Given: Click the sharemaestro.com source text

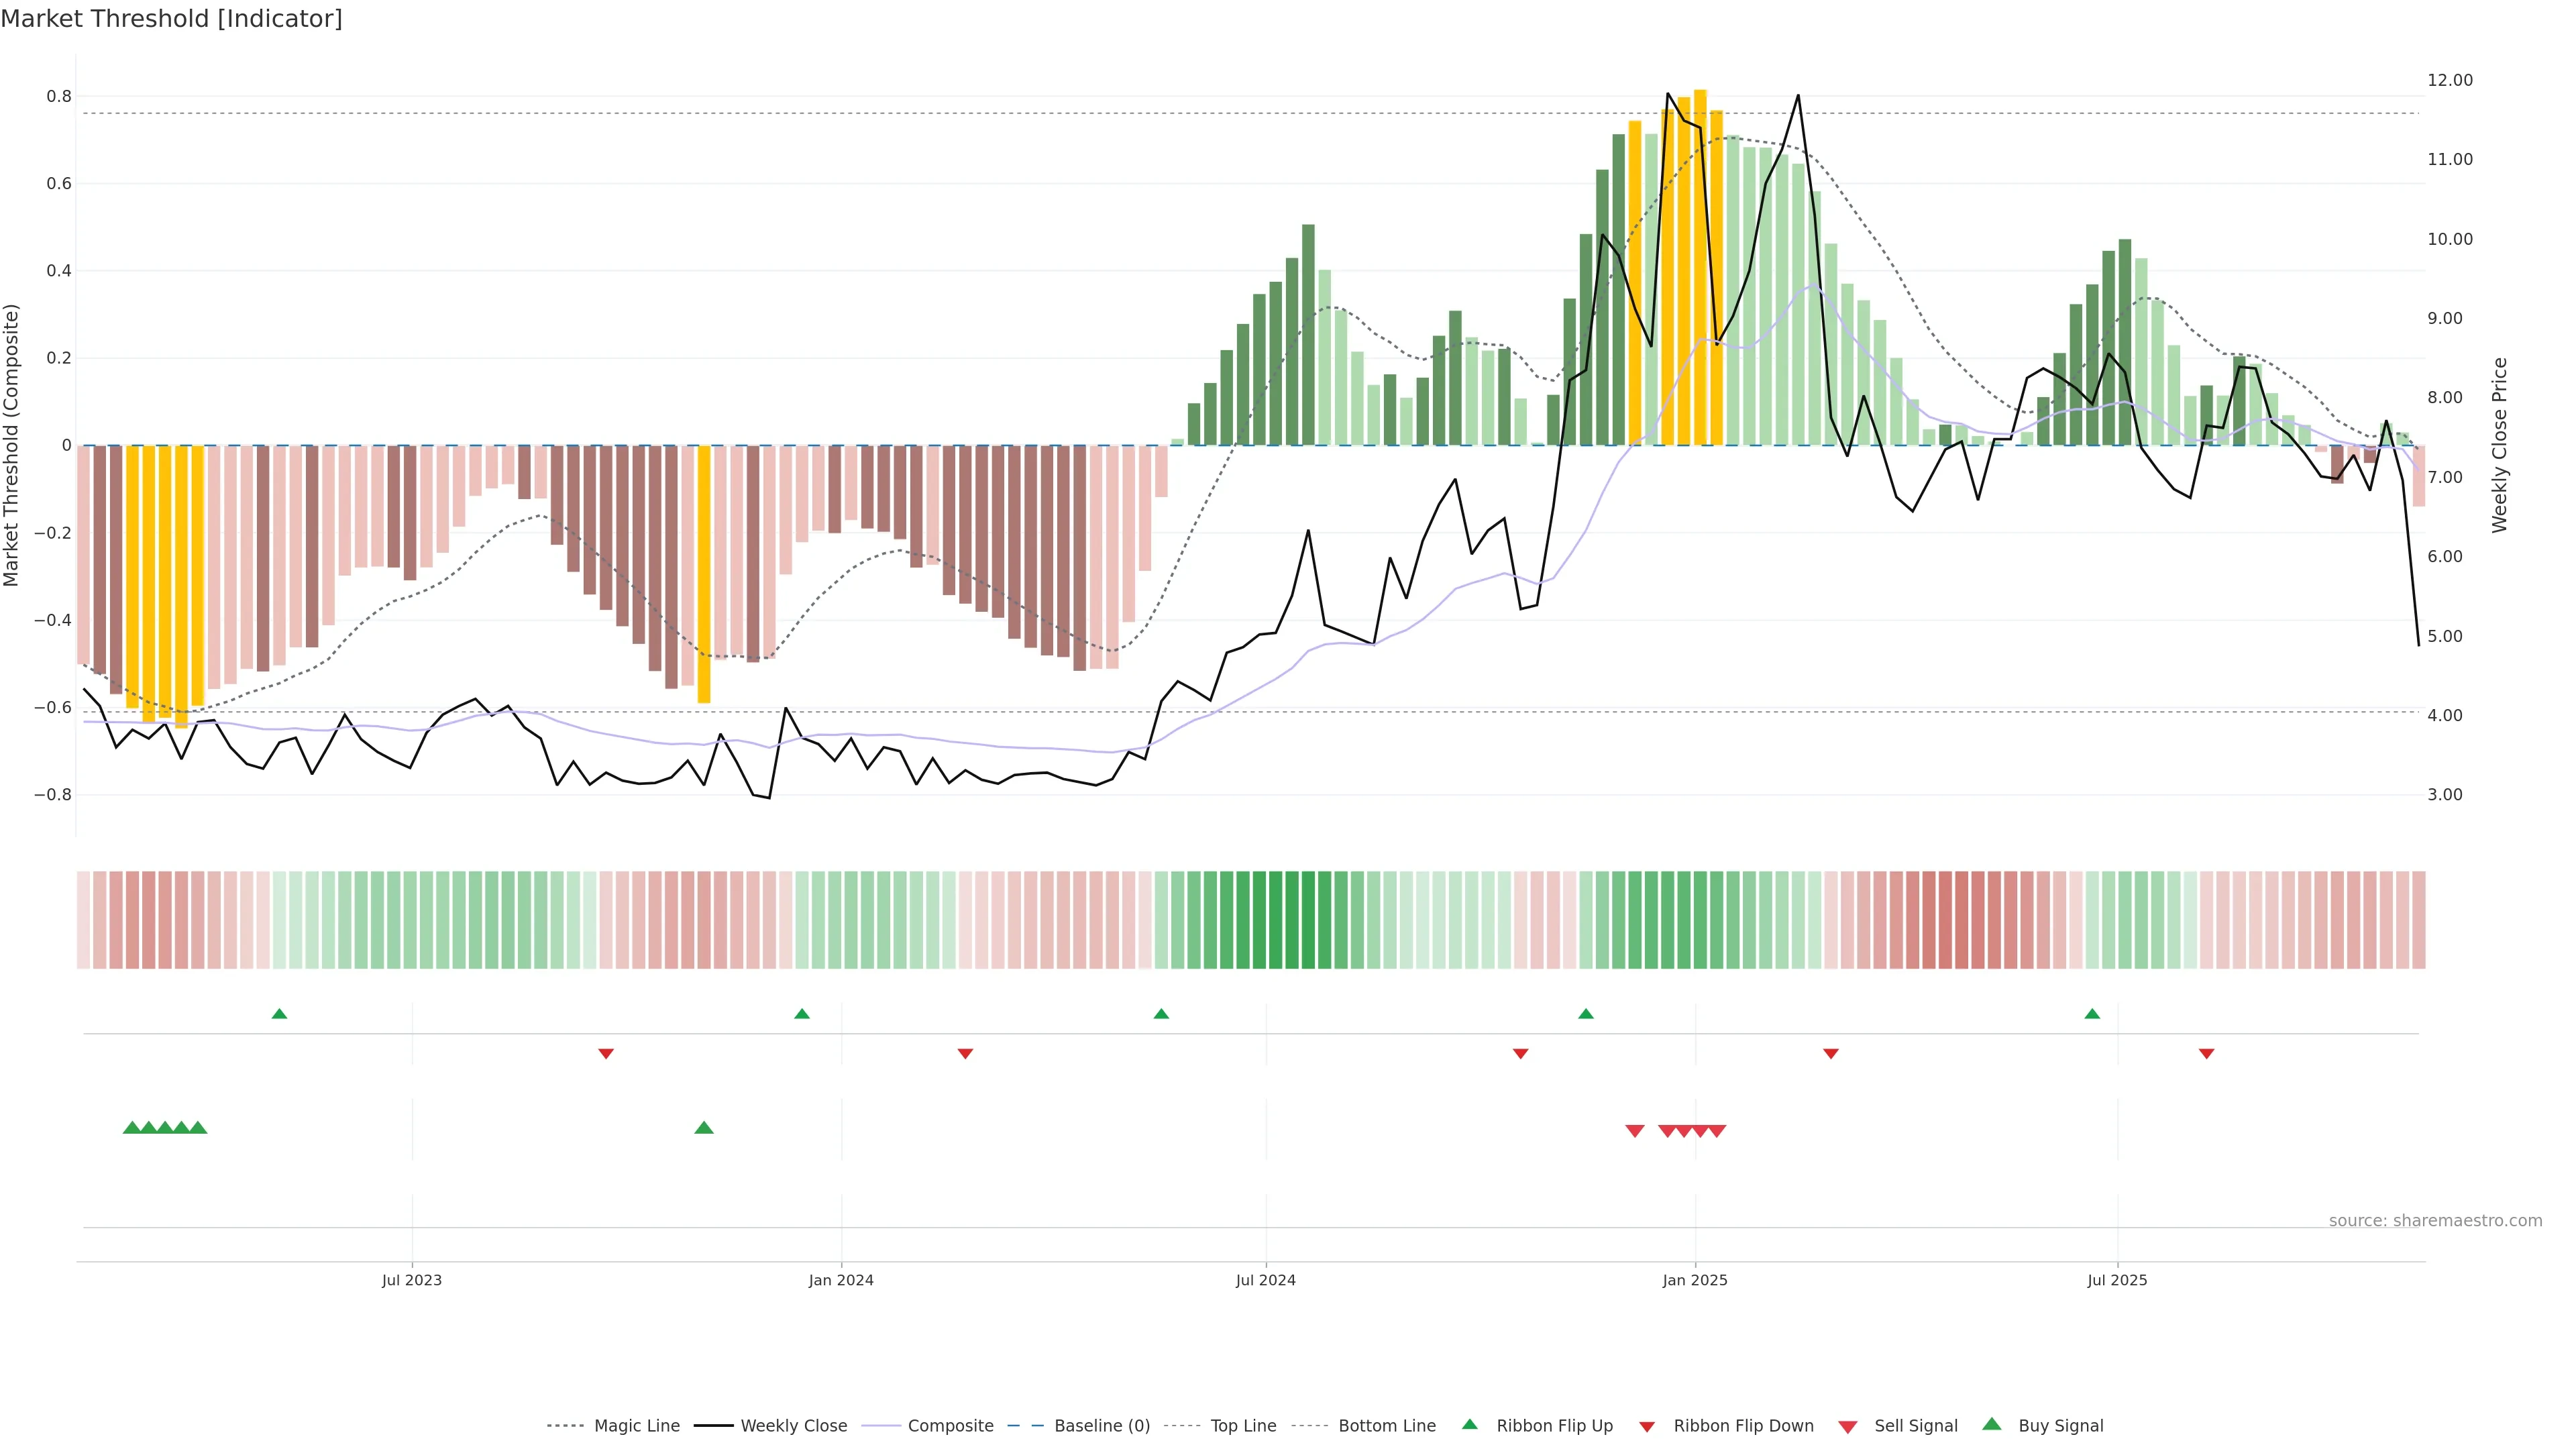Looking at the screenshot, I should [x=2435, y=1221].
